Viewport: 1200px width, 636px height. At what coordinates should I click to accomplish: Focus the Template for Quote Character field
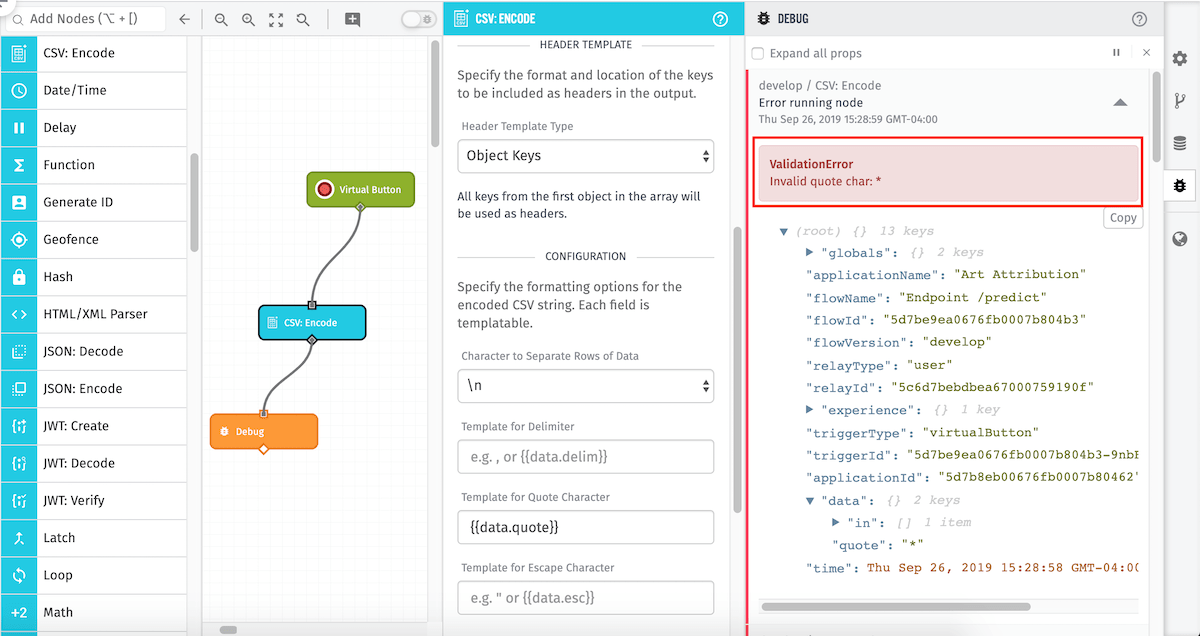point(585,527)
